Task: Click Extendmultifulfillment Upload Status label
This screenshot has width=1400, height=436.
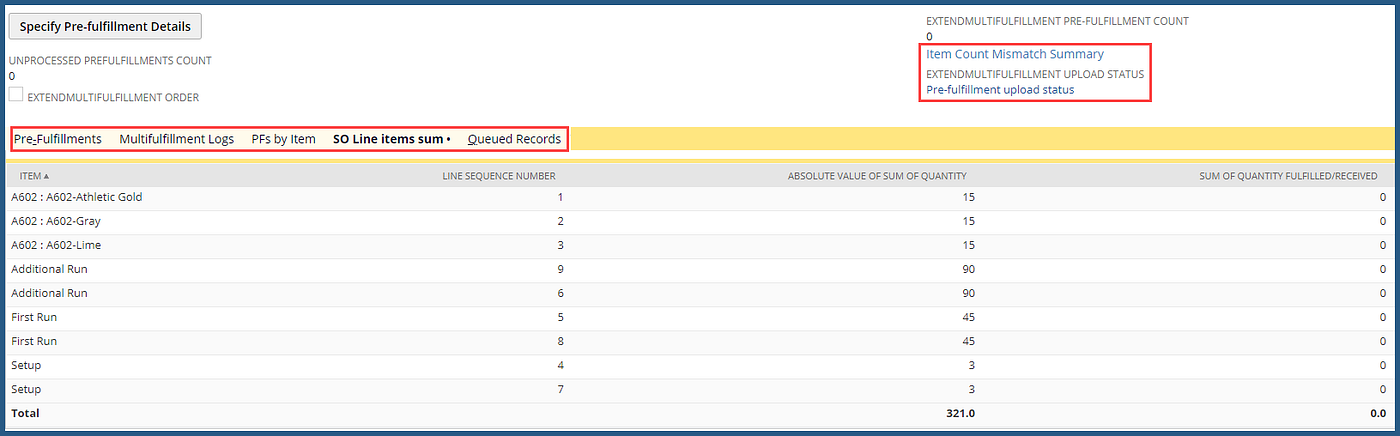Action: click(1035, 74)
